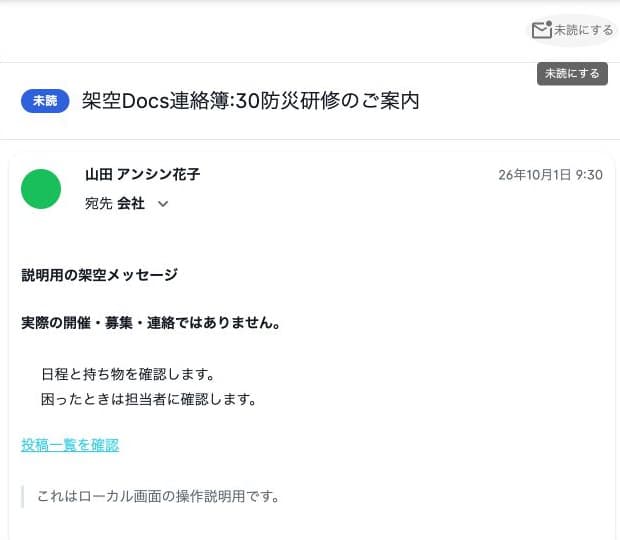Click the envelope mark-as-unread icon
This screenshot has height=540, width=620.
542,30
